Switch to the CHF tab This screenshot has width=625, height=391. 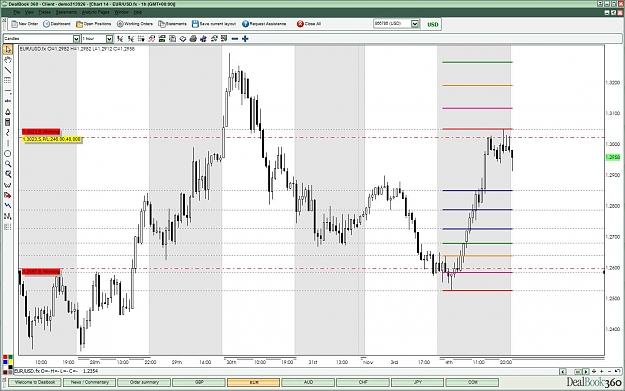click(363, 382)
